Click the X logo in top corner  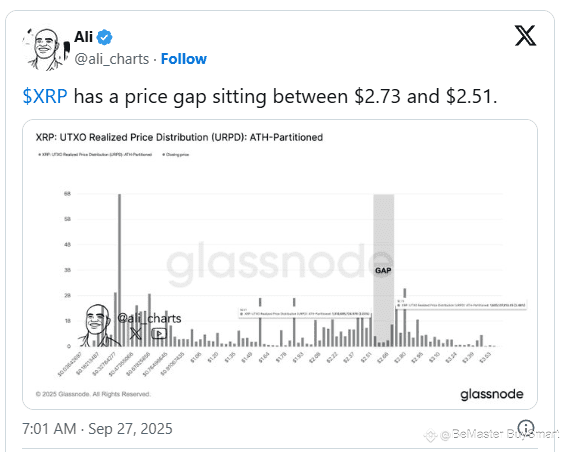(525, 35)
